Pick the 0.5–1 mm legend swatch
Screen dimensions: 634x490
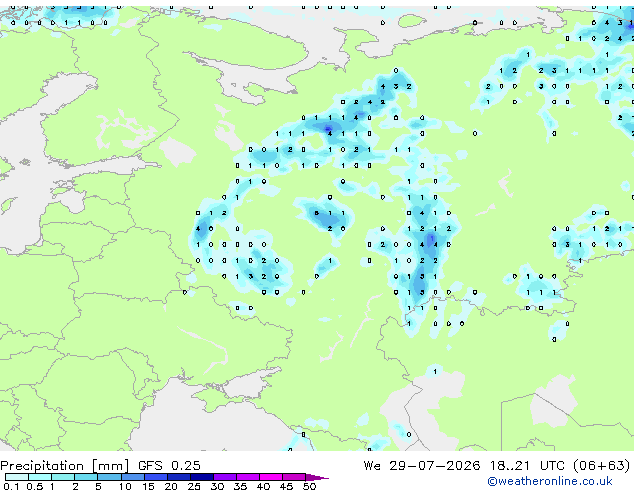click(40, 477)
